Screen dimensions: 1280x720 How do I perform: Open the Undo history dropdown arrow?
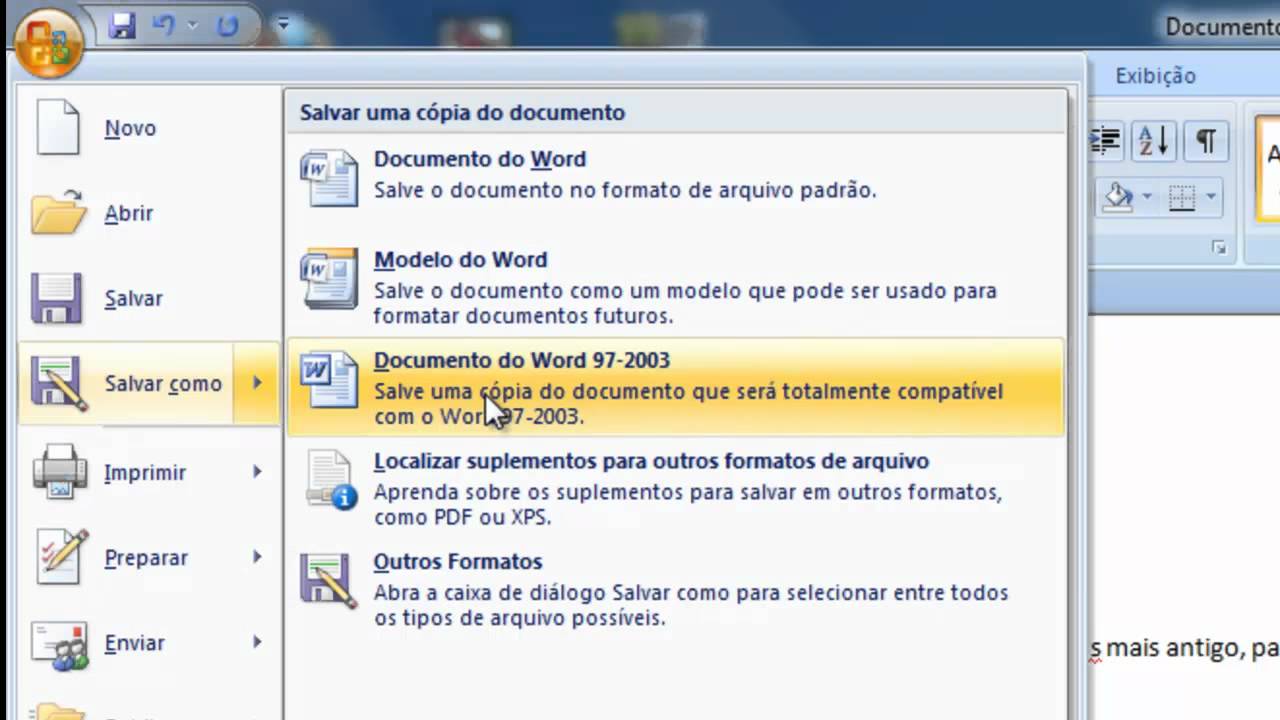click(x=193, y=27)
